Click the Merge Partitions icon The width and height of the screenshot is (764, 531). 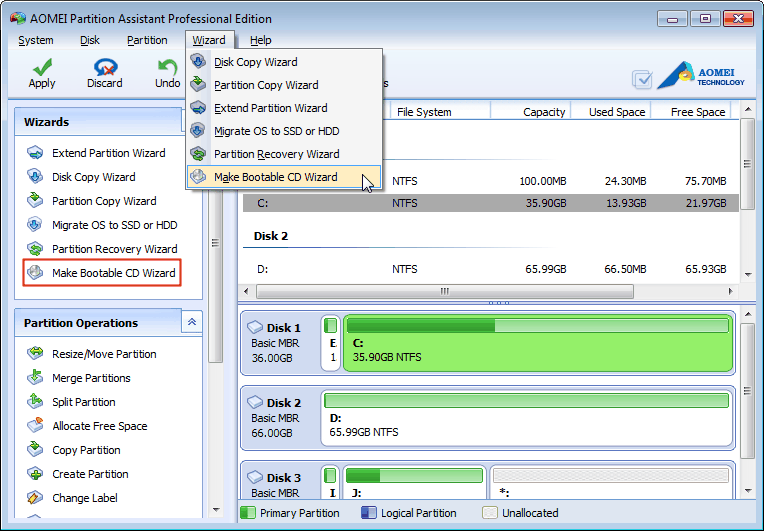[x=35, y=378]
